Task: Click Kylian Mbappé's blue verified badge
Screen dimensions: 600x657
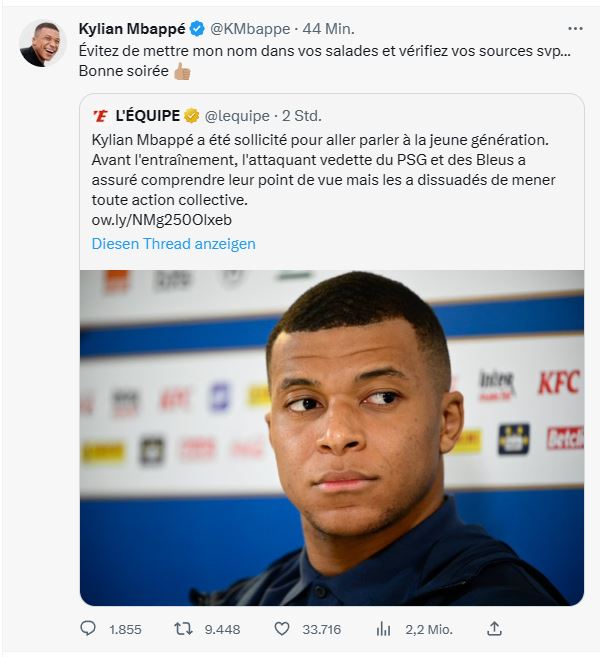Action: pyautogui.click(x=197, y=28)
